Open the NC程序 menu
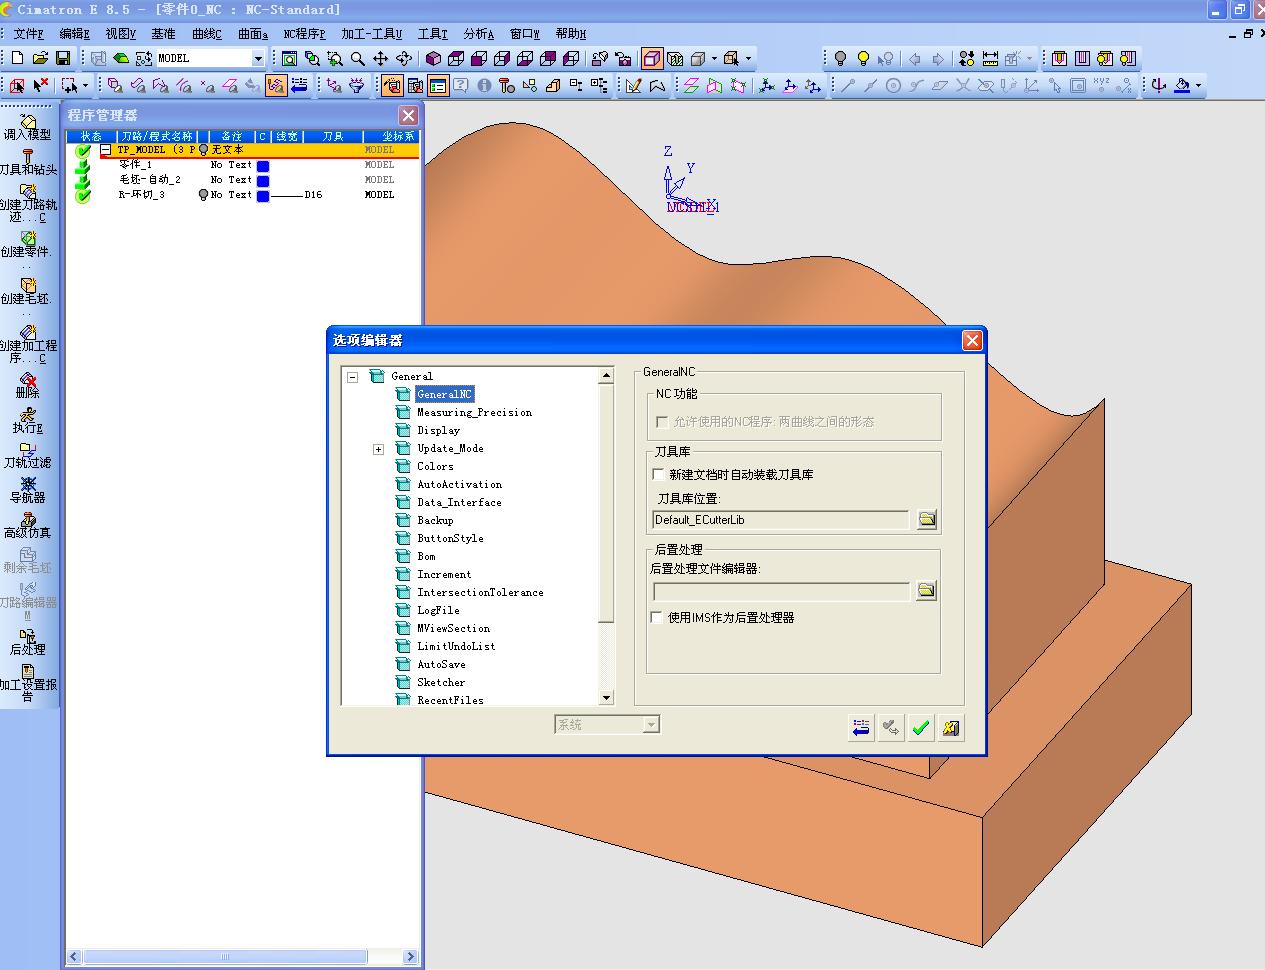 (x=304, y=34)
